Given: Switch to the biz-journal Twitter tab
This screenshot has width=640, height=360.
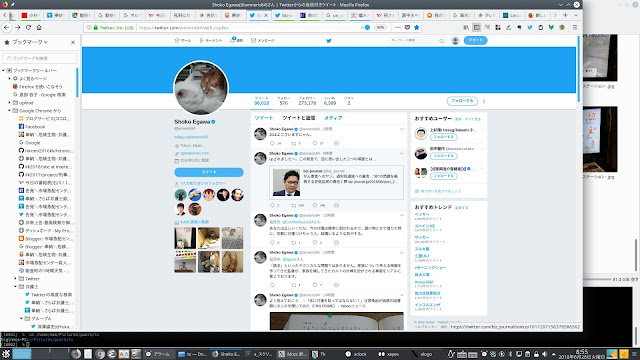Looking at the screenshot, I should point(284,15).
